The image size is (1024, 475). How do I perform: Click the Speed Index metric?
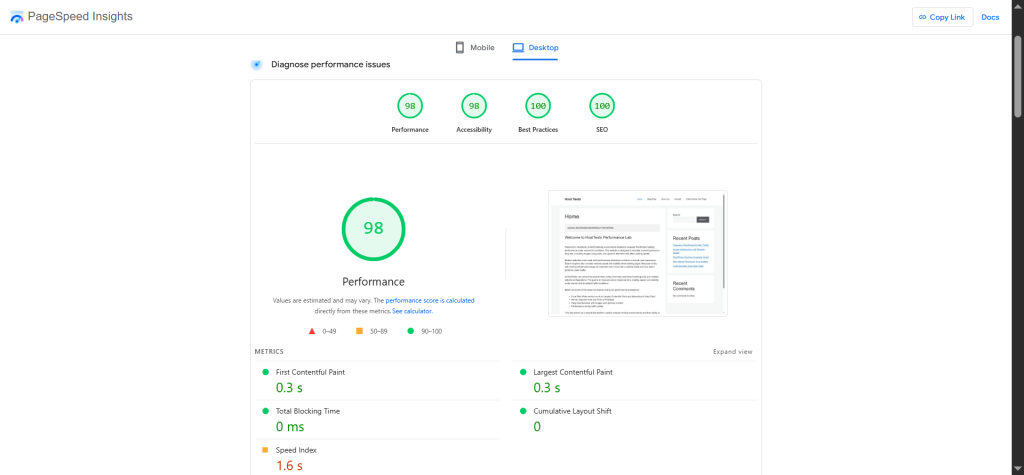(298, 449)
